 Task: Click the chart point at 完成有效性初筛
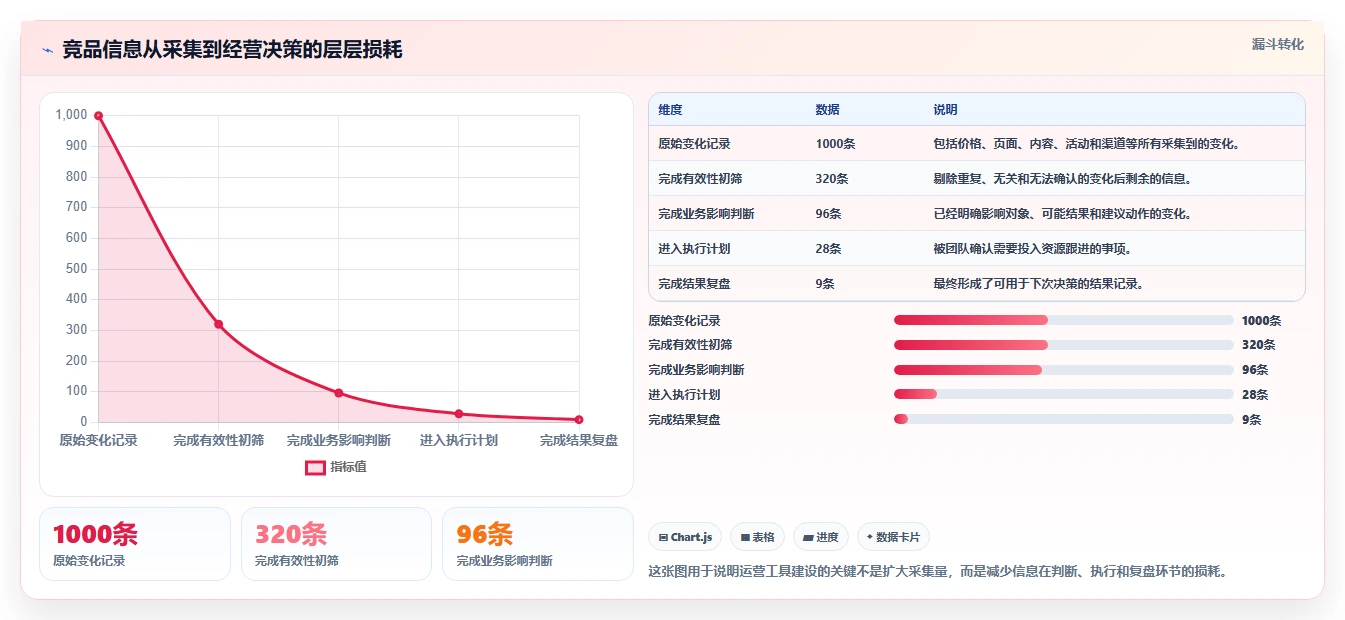218,324
